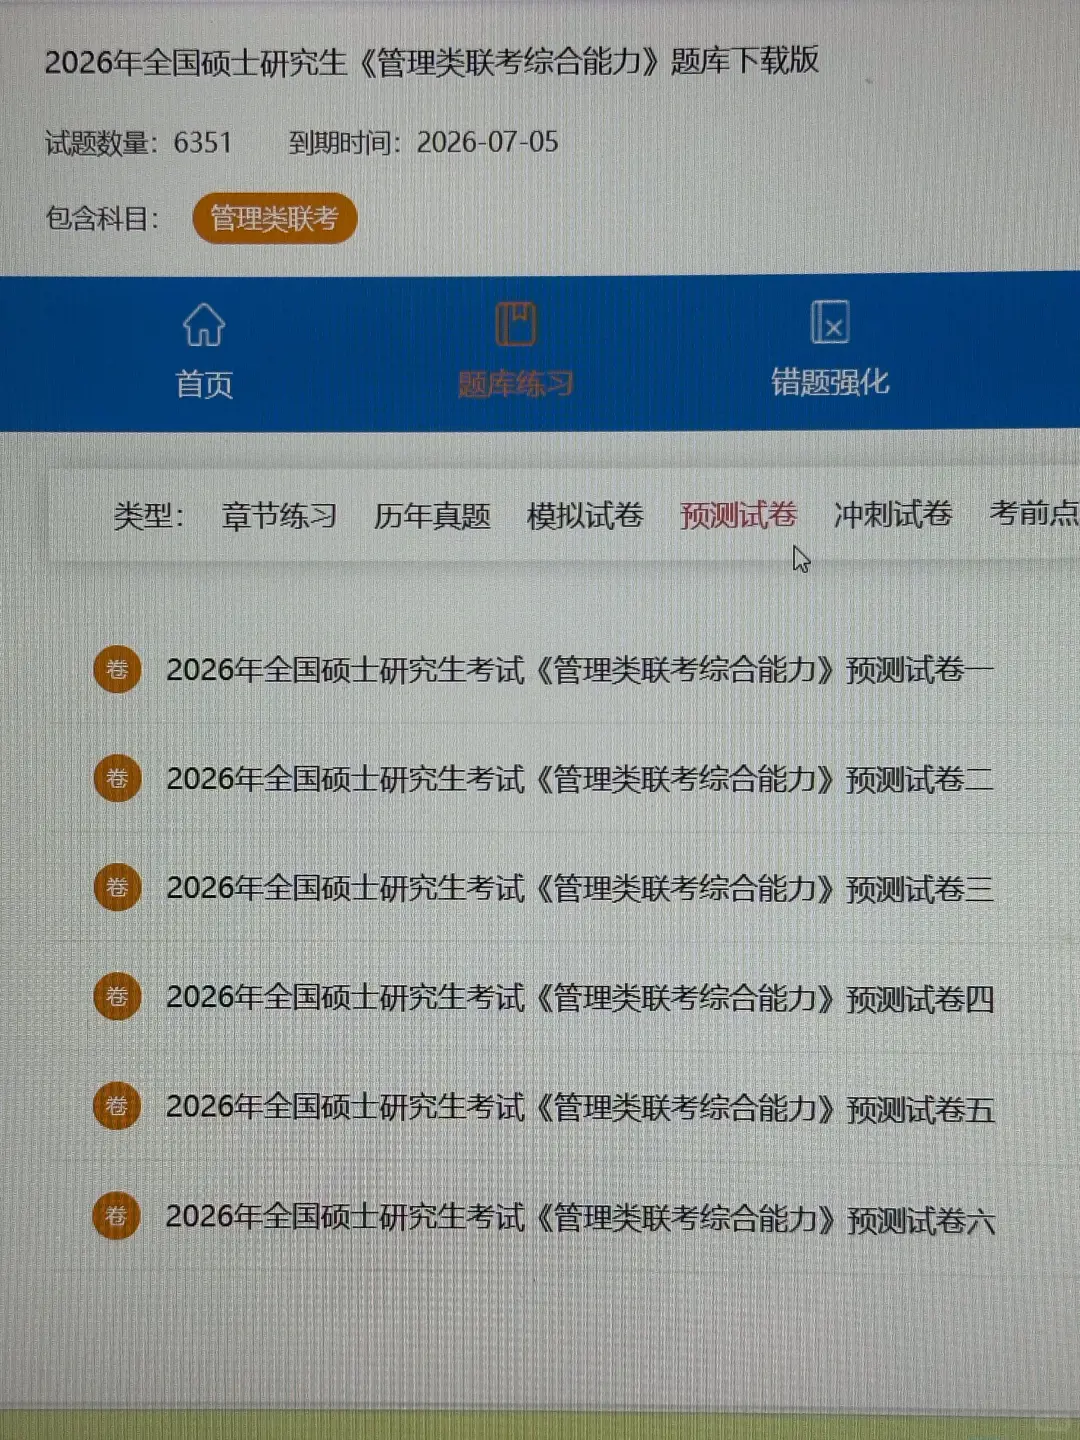1080x1440 pixels.
Task: Select the 模拟试卷 filter
Action: point(585,516)
